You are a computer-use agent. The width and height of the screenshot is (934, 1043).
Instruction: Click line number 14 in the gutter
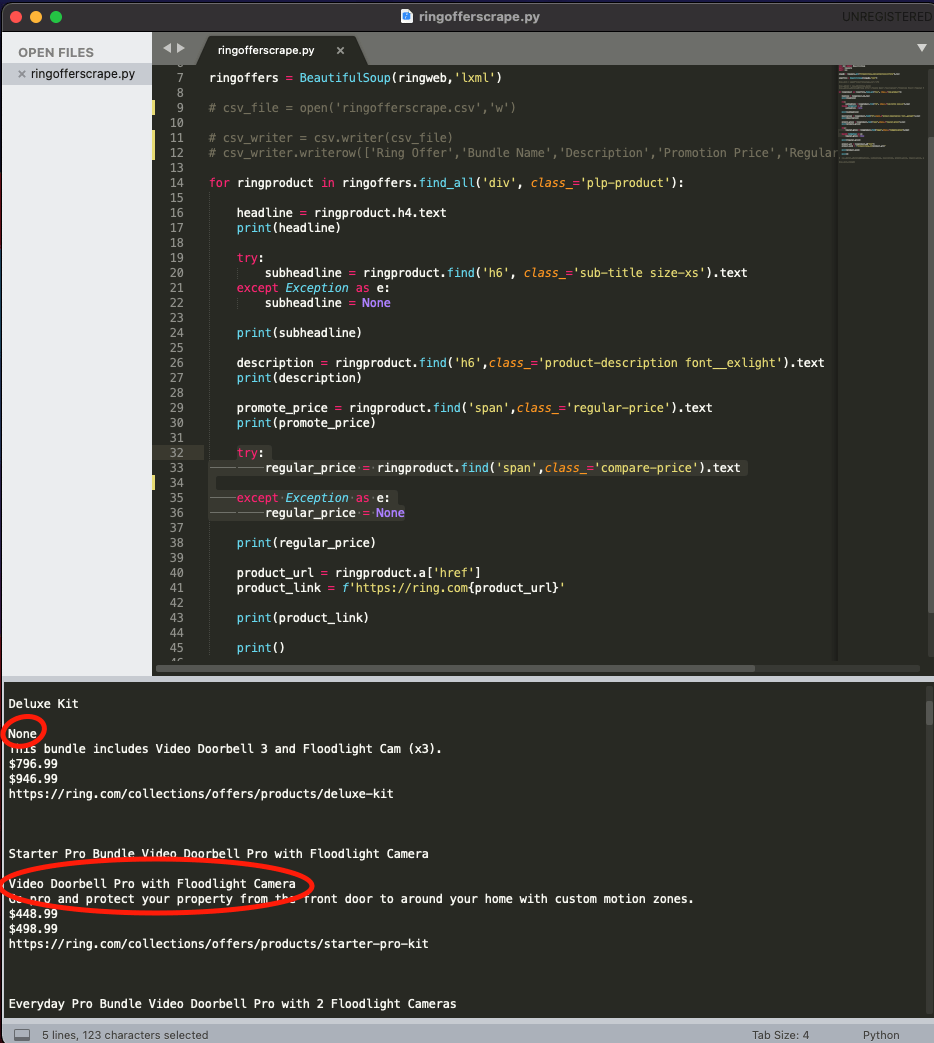[x=176, y=183]
